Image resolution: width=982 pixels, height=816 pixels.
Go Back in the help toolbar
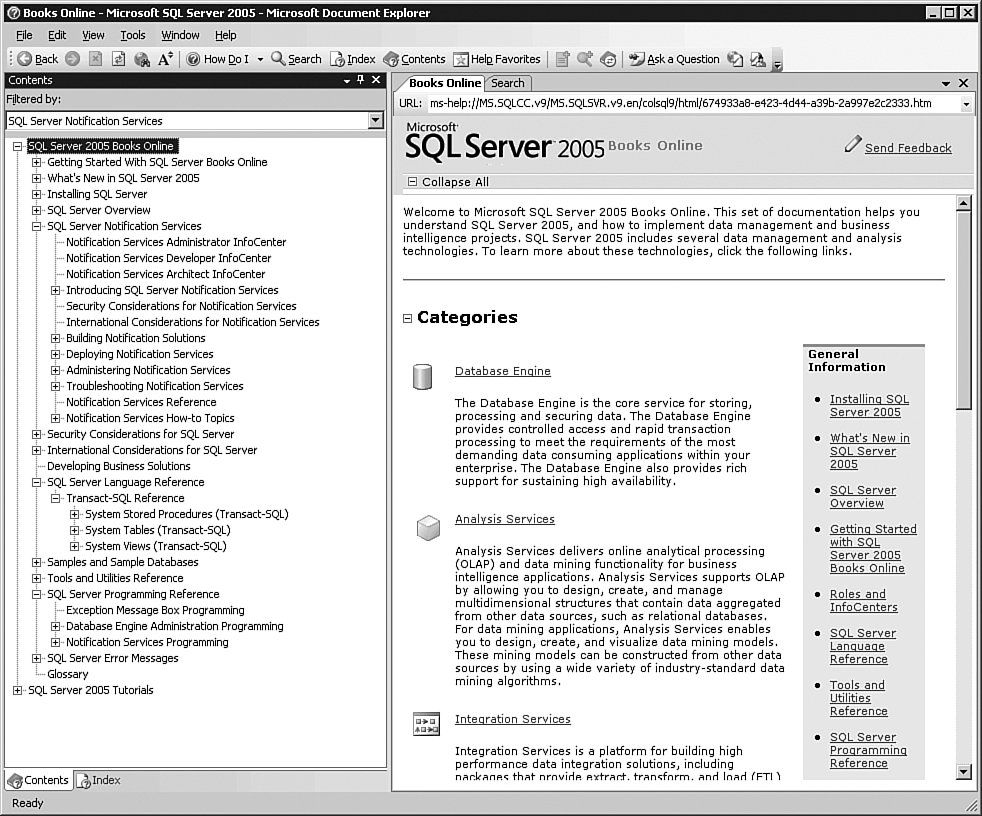pyautogui.click(x=38, y=59)
